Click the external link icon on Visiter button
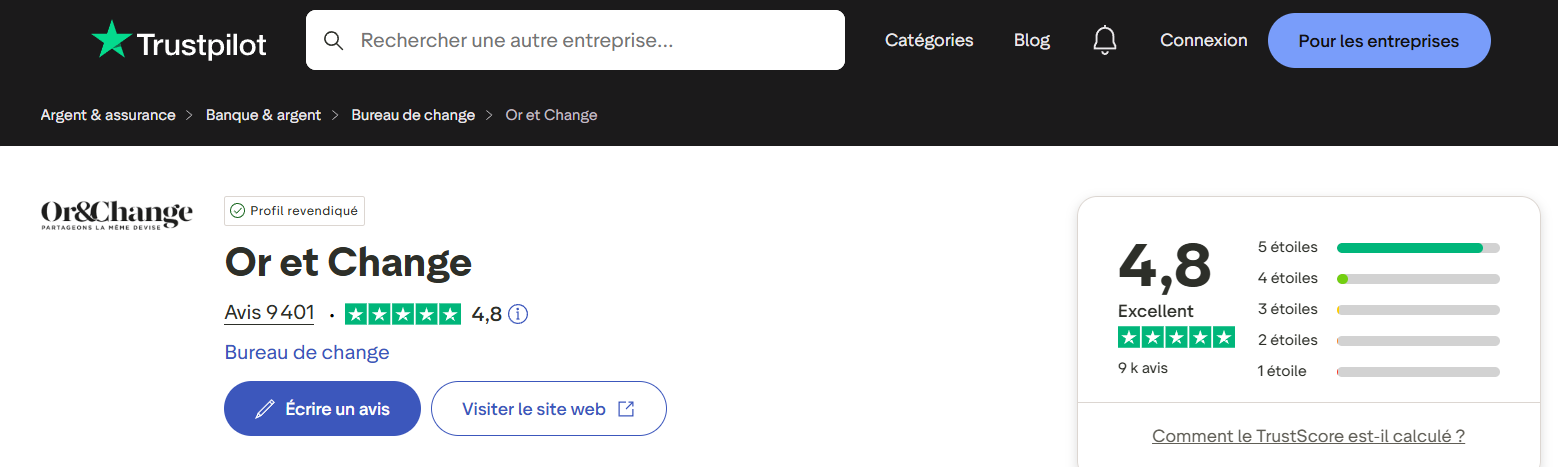 click(626, 409)
